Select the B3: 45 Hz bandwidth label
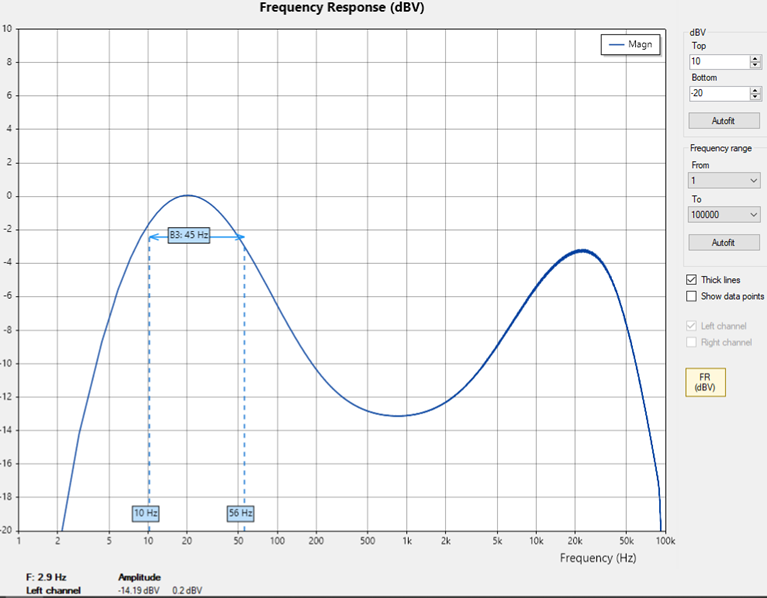Viewport: 767px width, 598px height. point(189,235)
